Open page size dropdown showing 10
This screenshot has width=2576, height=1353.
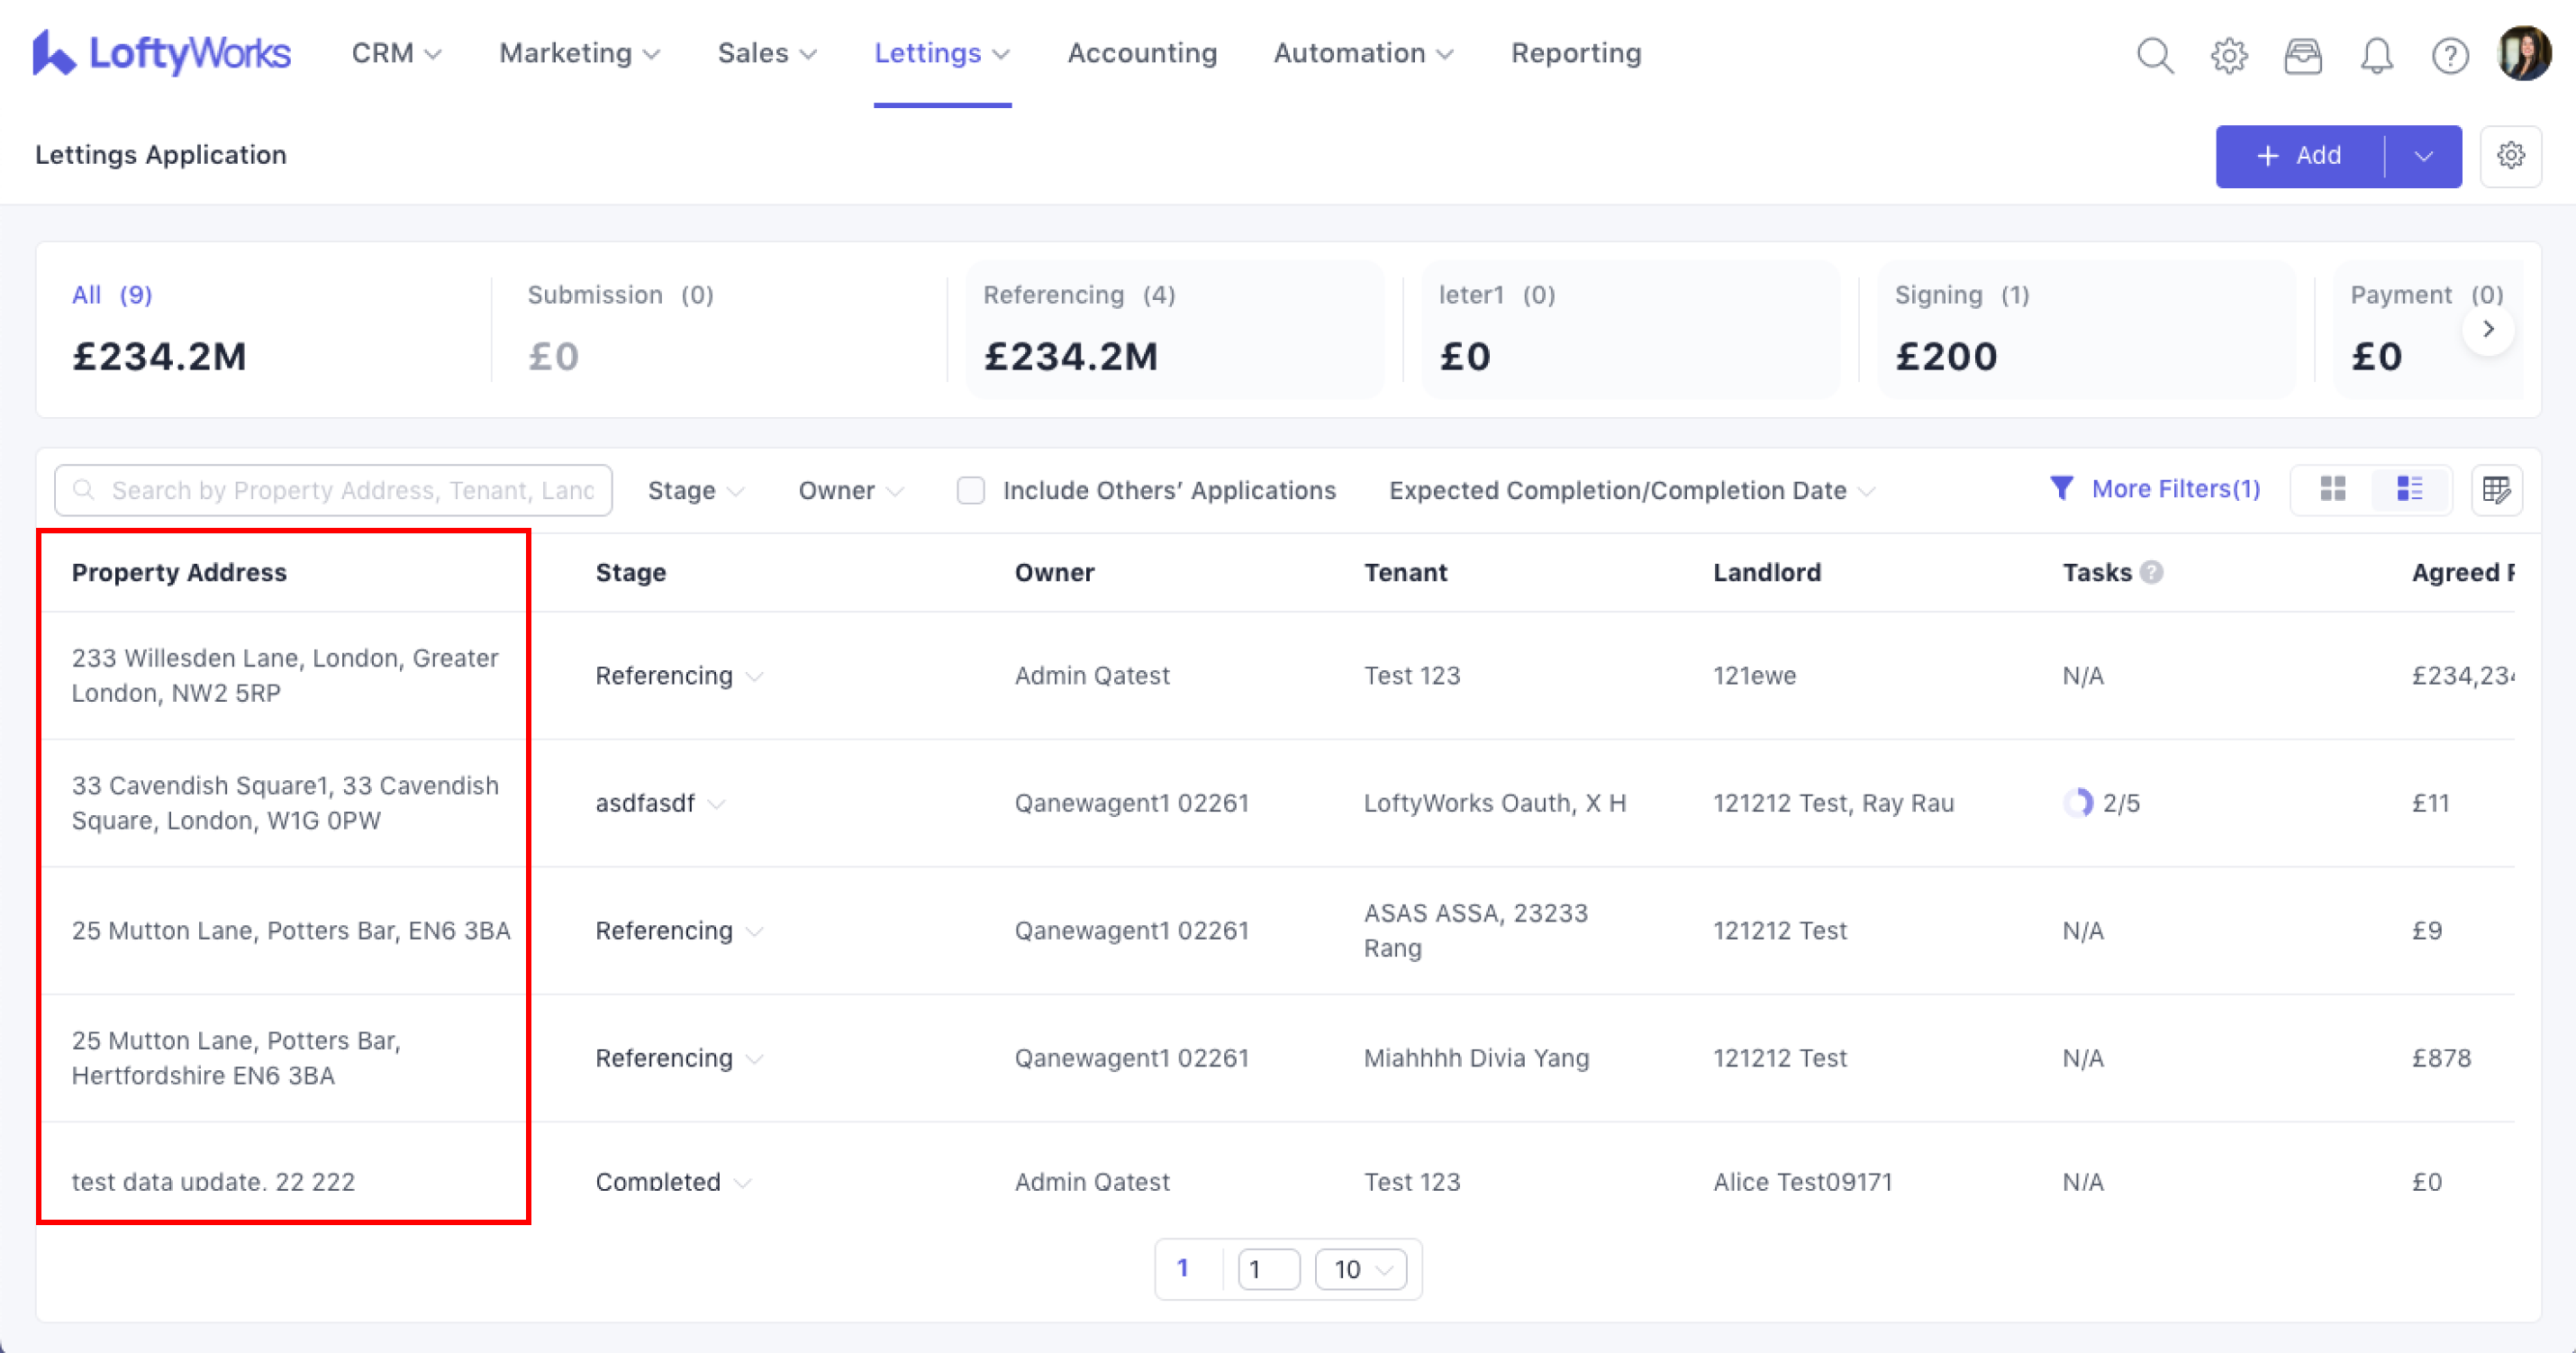tap(1360, 1269)
